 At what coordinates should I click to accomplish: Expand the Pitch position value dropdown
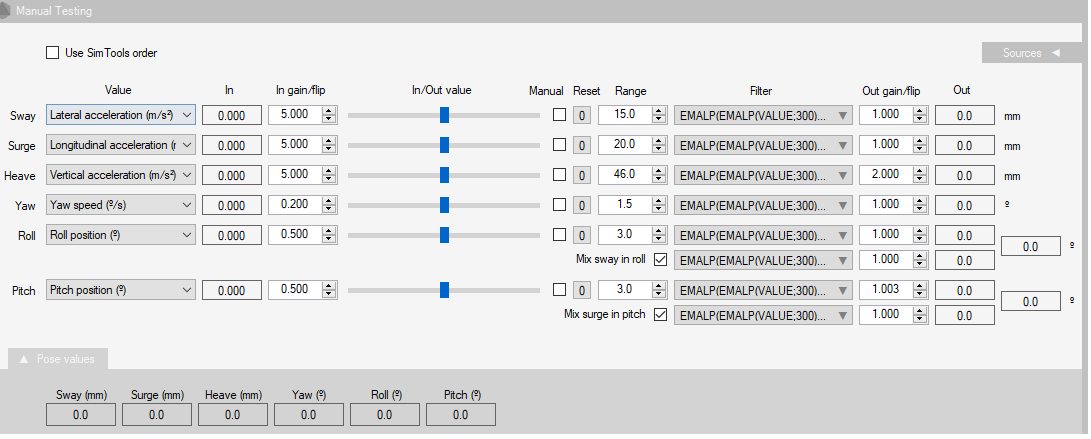[x=184, y=290]
